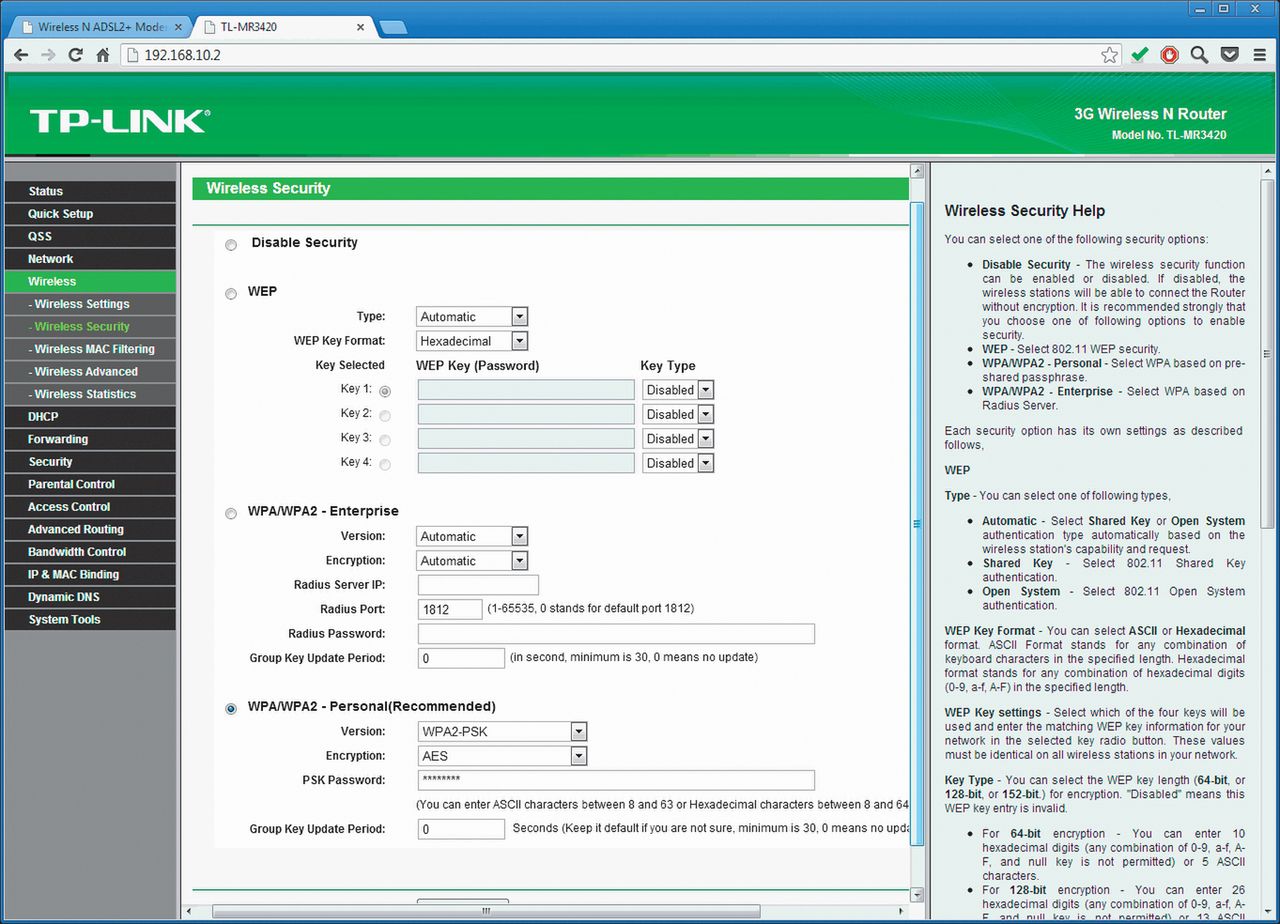Click the Pocket-style extension icon
1280x924 pixels.
click(1230, 55)
